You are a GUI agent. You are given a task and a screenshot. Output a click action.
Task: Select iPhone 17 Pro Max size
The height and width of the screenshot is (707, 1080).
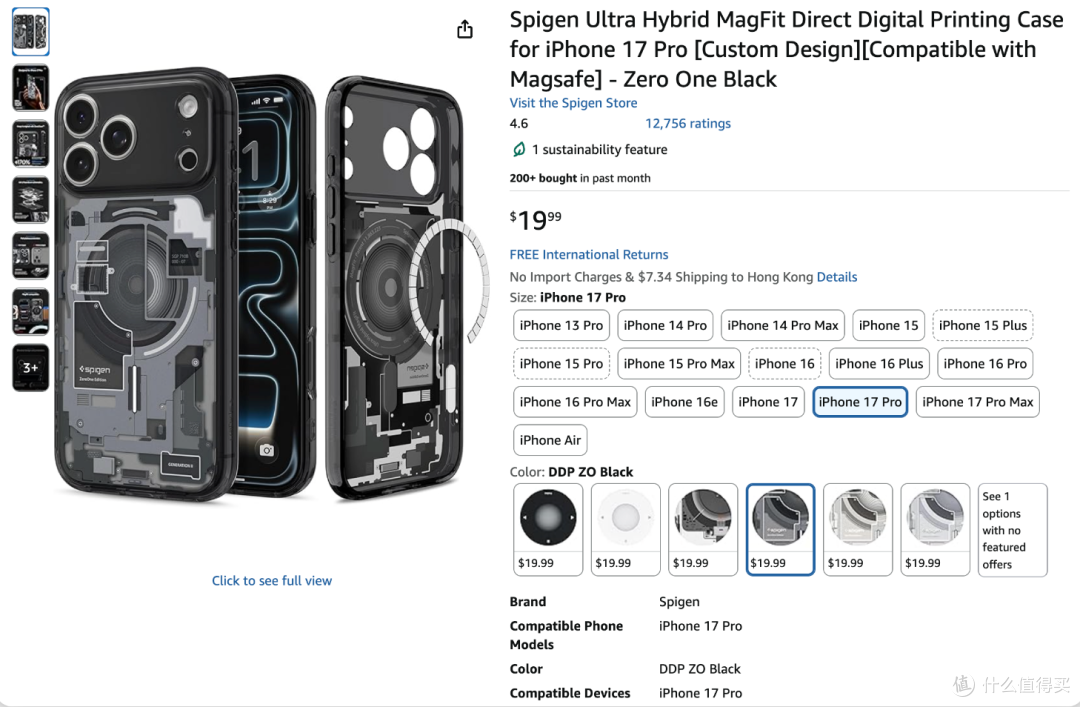[x=977, y=402]
